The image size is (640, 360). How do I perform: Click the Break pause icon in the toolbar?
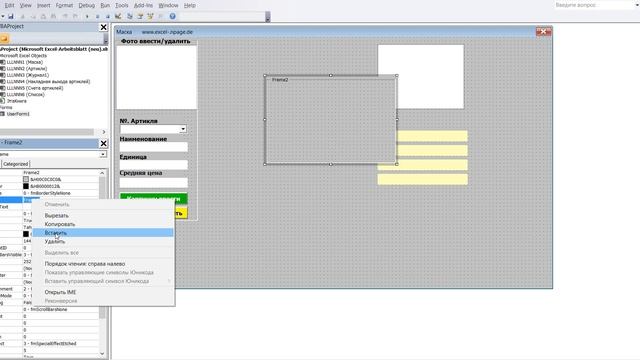pos(97,16)
